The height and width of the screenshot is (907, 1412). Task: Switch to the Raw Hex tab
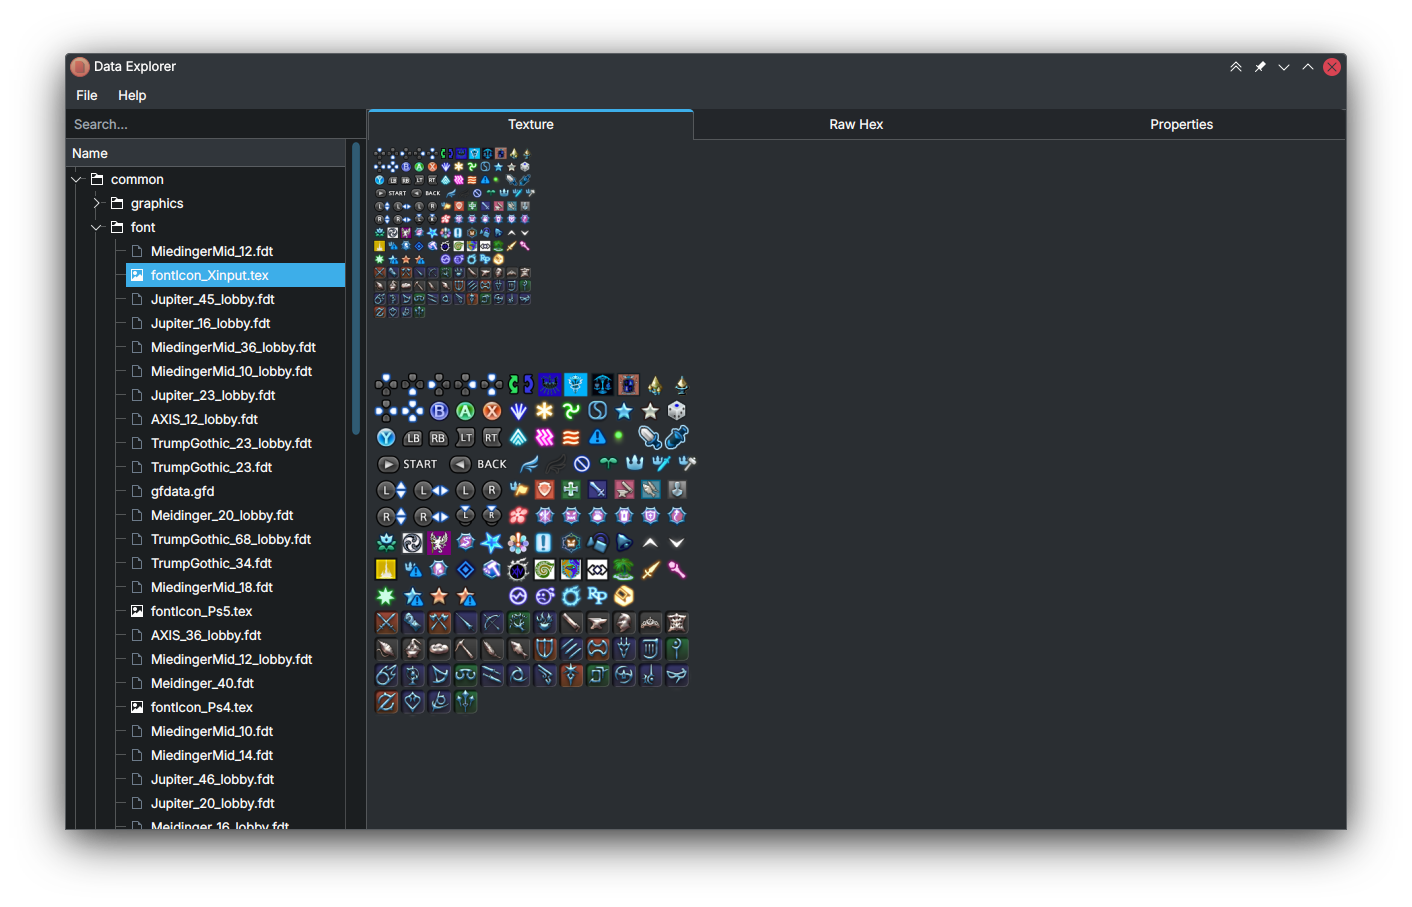(x=856, y=124)
